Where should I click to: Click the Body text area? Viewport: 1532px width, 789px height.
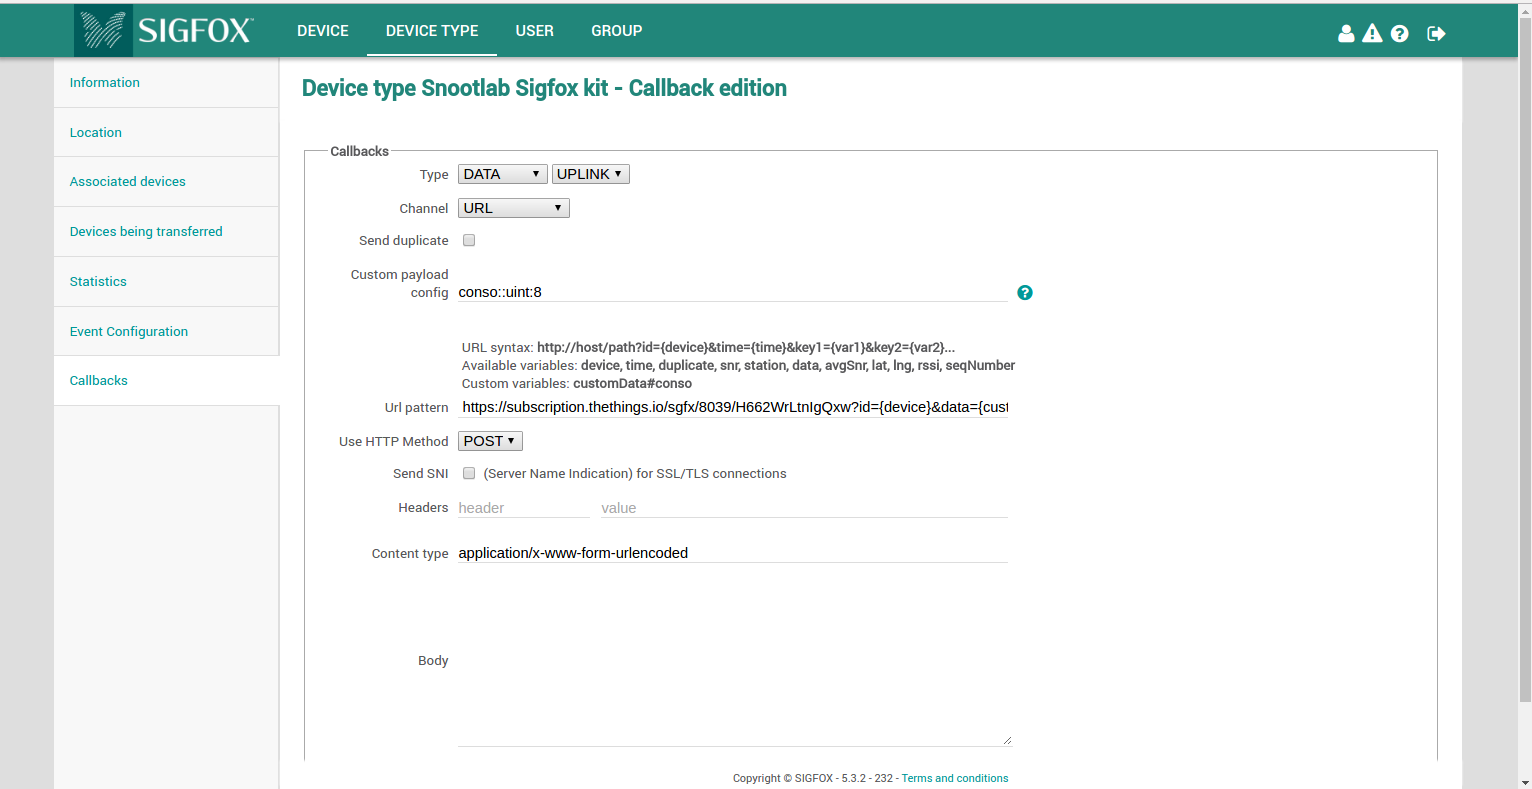(735, 660)
